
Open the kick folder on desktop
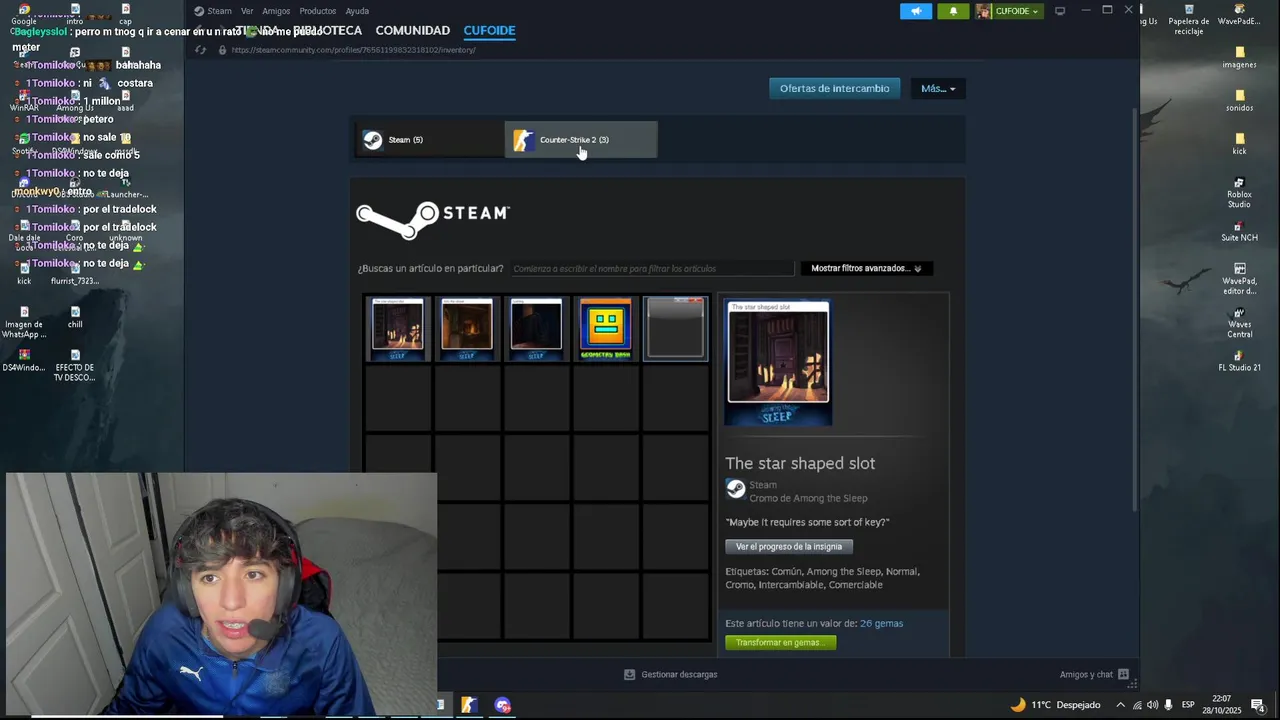tap(1240, 144)
